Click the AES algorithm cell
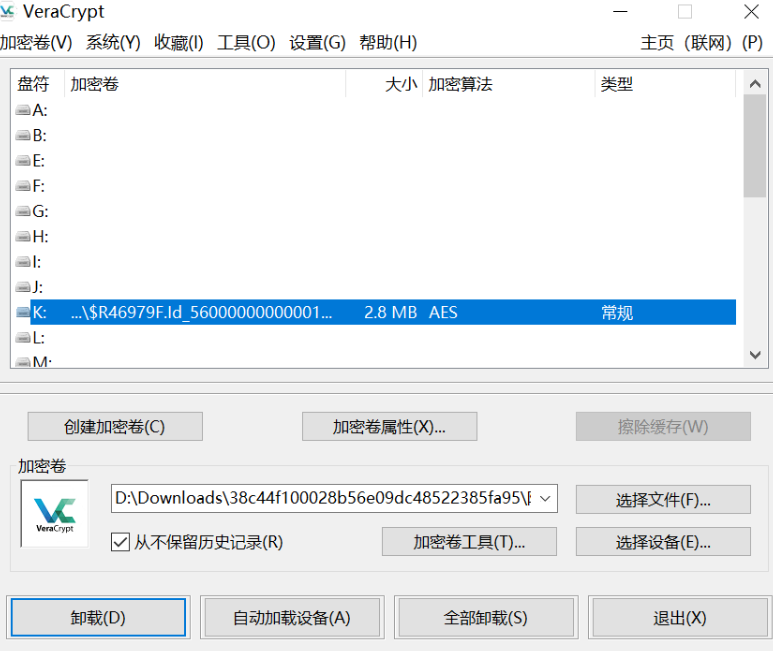773x651 pixels. coord(443,312)
